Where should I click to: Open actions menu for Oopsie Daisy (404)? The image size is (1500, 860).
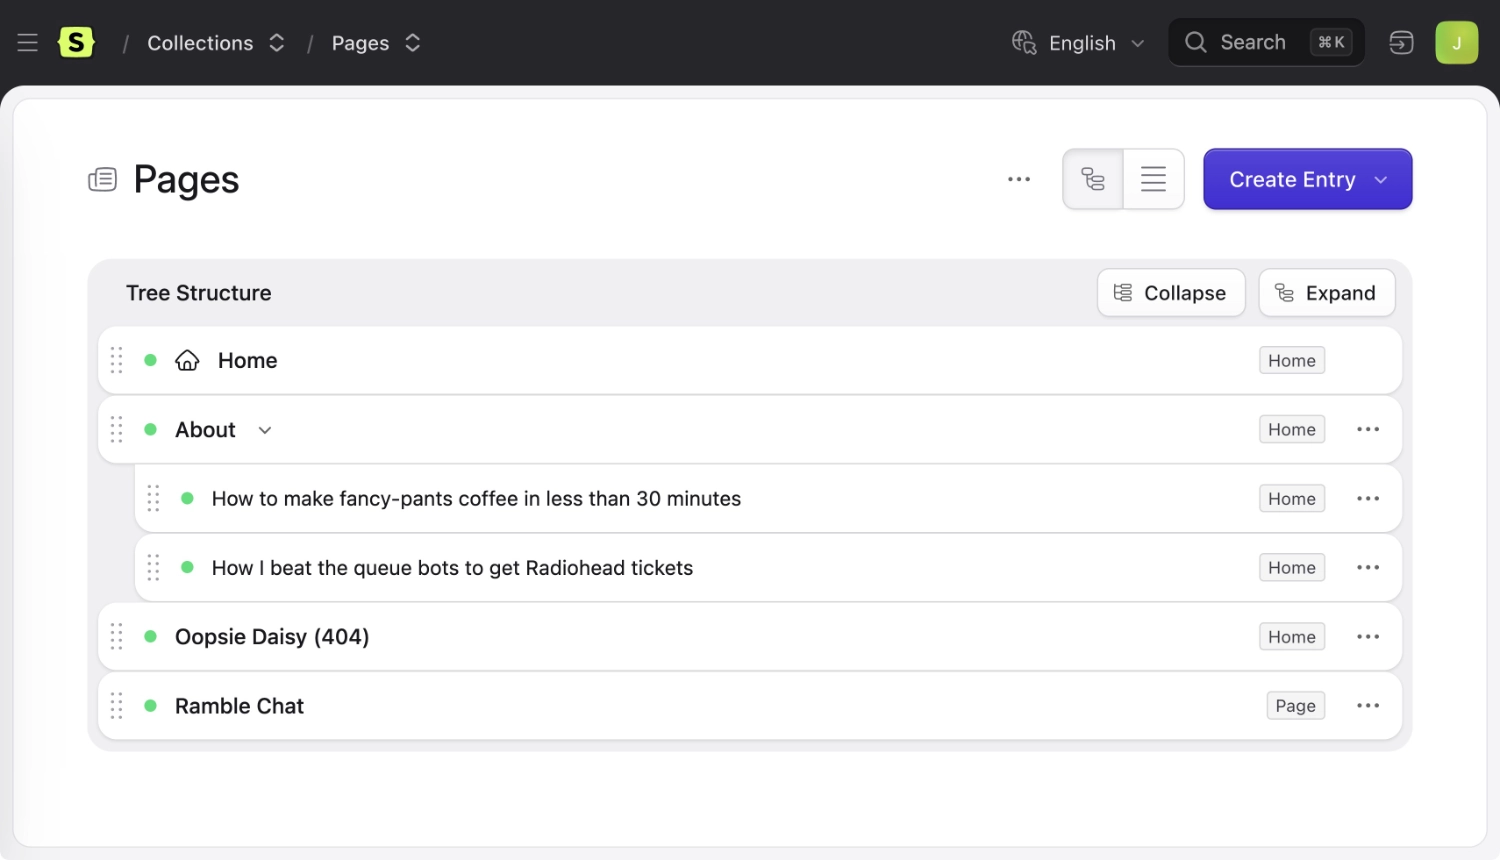[1368, 637]
